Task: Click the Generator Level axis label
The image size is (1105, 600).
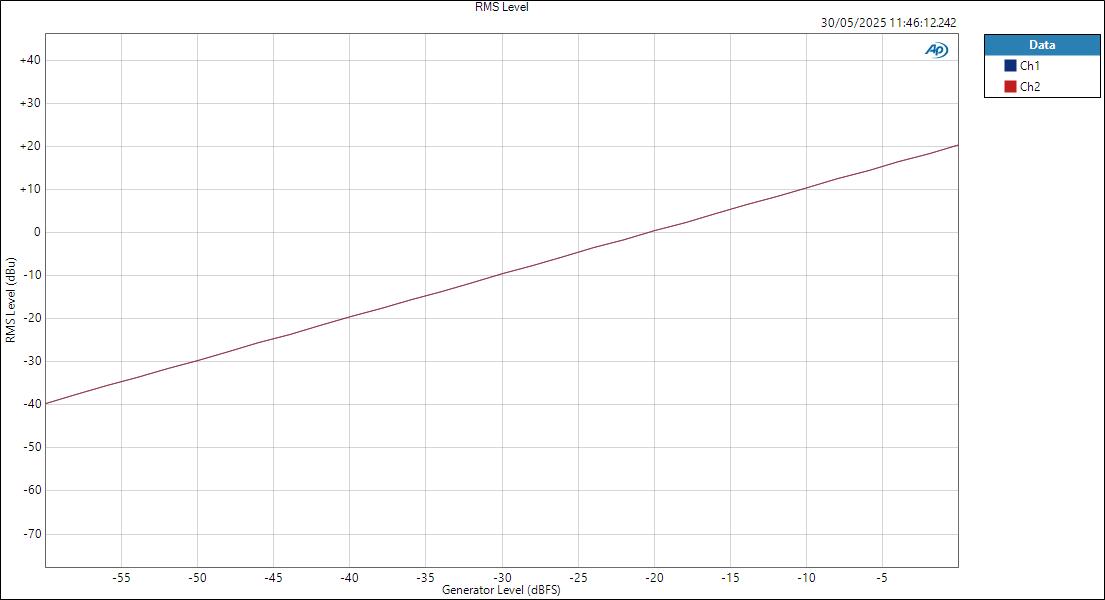Action: coord(501,591)
